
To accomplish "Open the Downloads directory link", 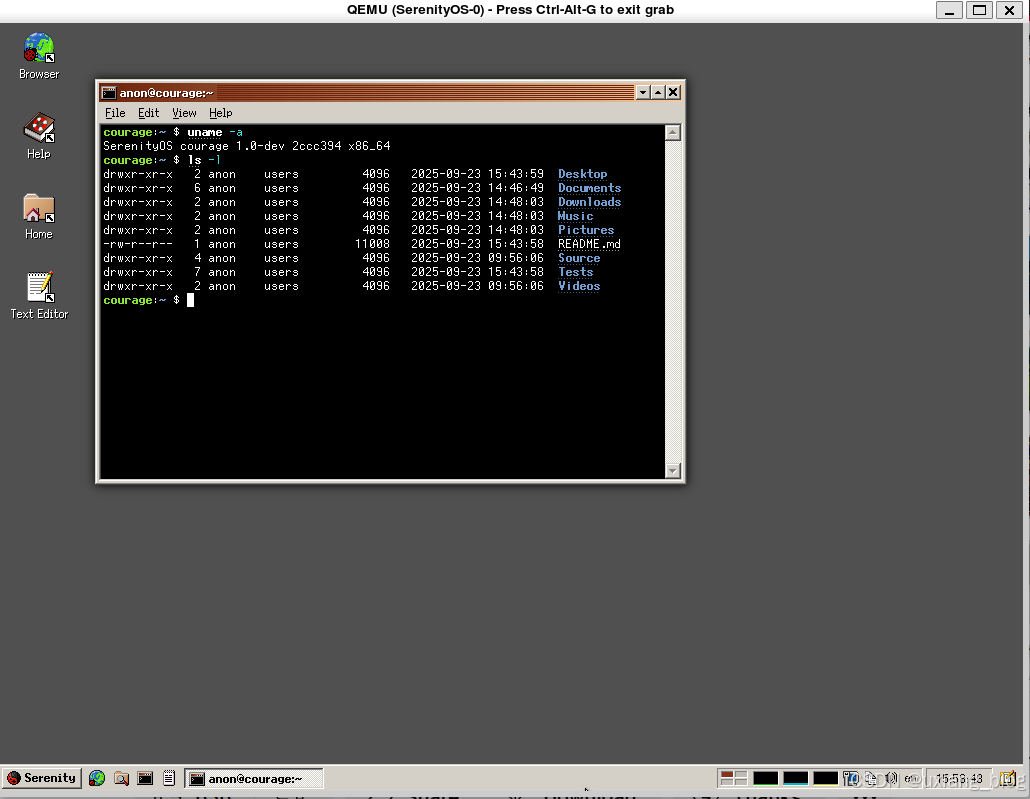I will (589, 202).
